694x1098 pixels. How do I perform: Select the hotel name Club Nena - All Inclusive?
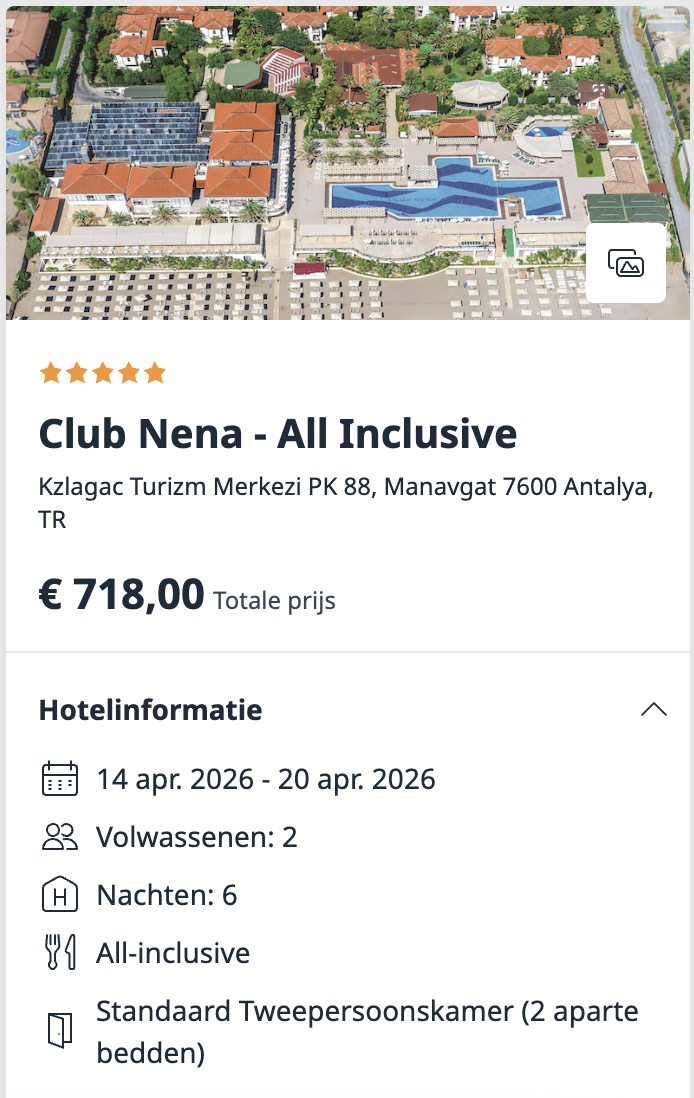277,433
